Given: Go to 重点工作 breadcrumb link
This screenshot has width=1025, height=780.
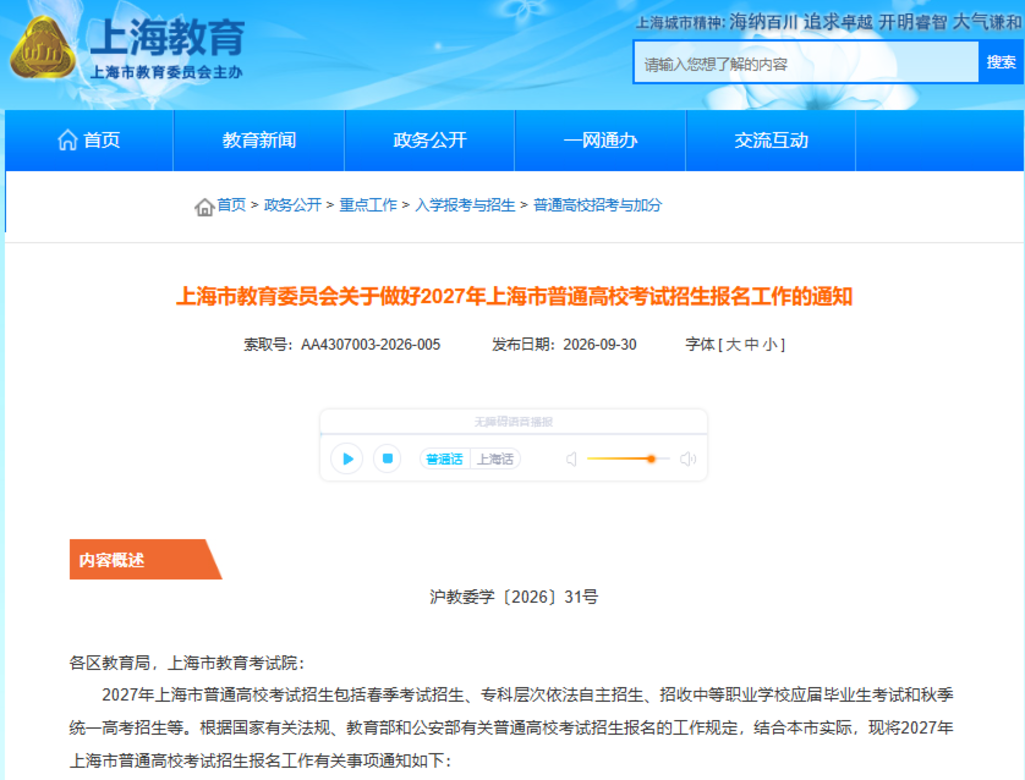Looking at the screenshot, I should 368,205.
